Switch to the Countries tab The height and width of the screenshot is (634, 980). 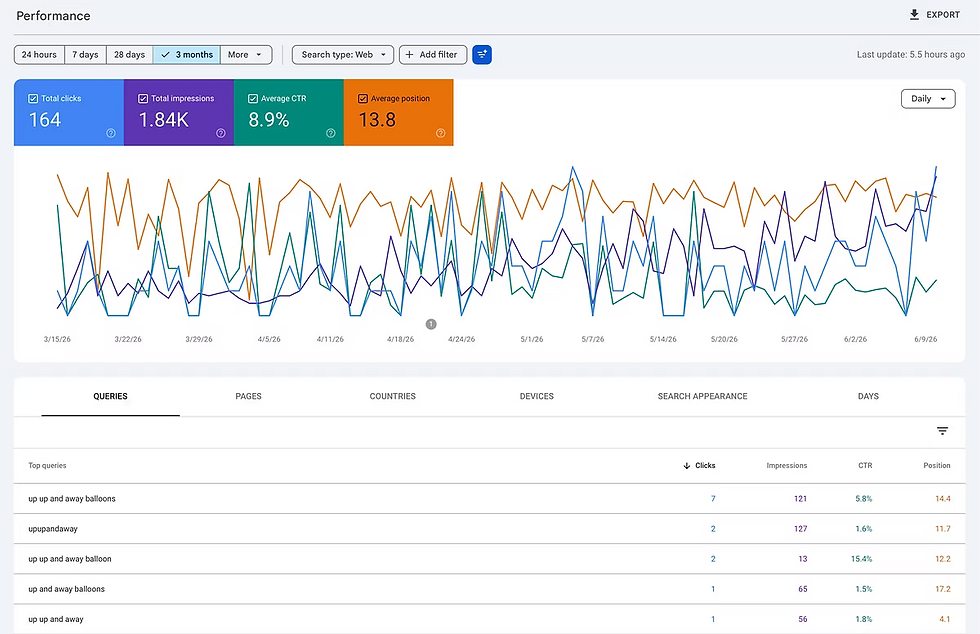click(x=392, y=396)
